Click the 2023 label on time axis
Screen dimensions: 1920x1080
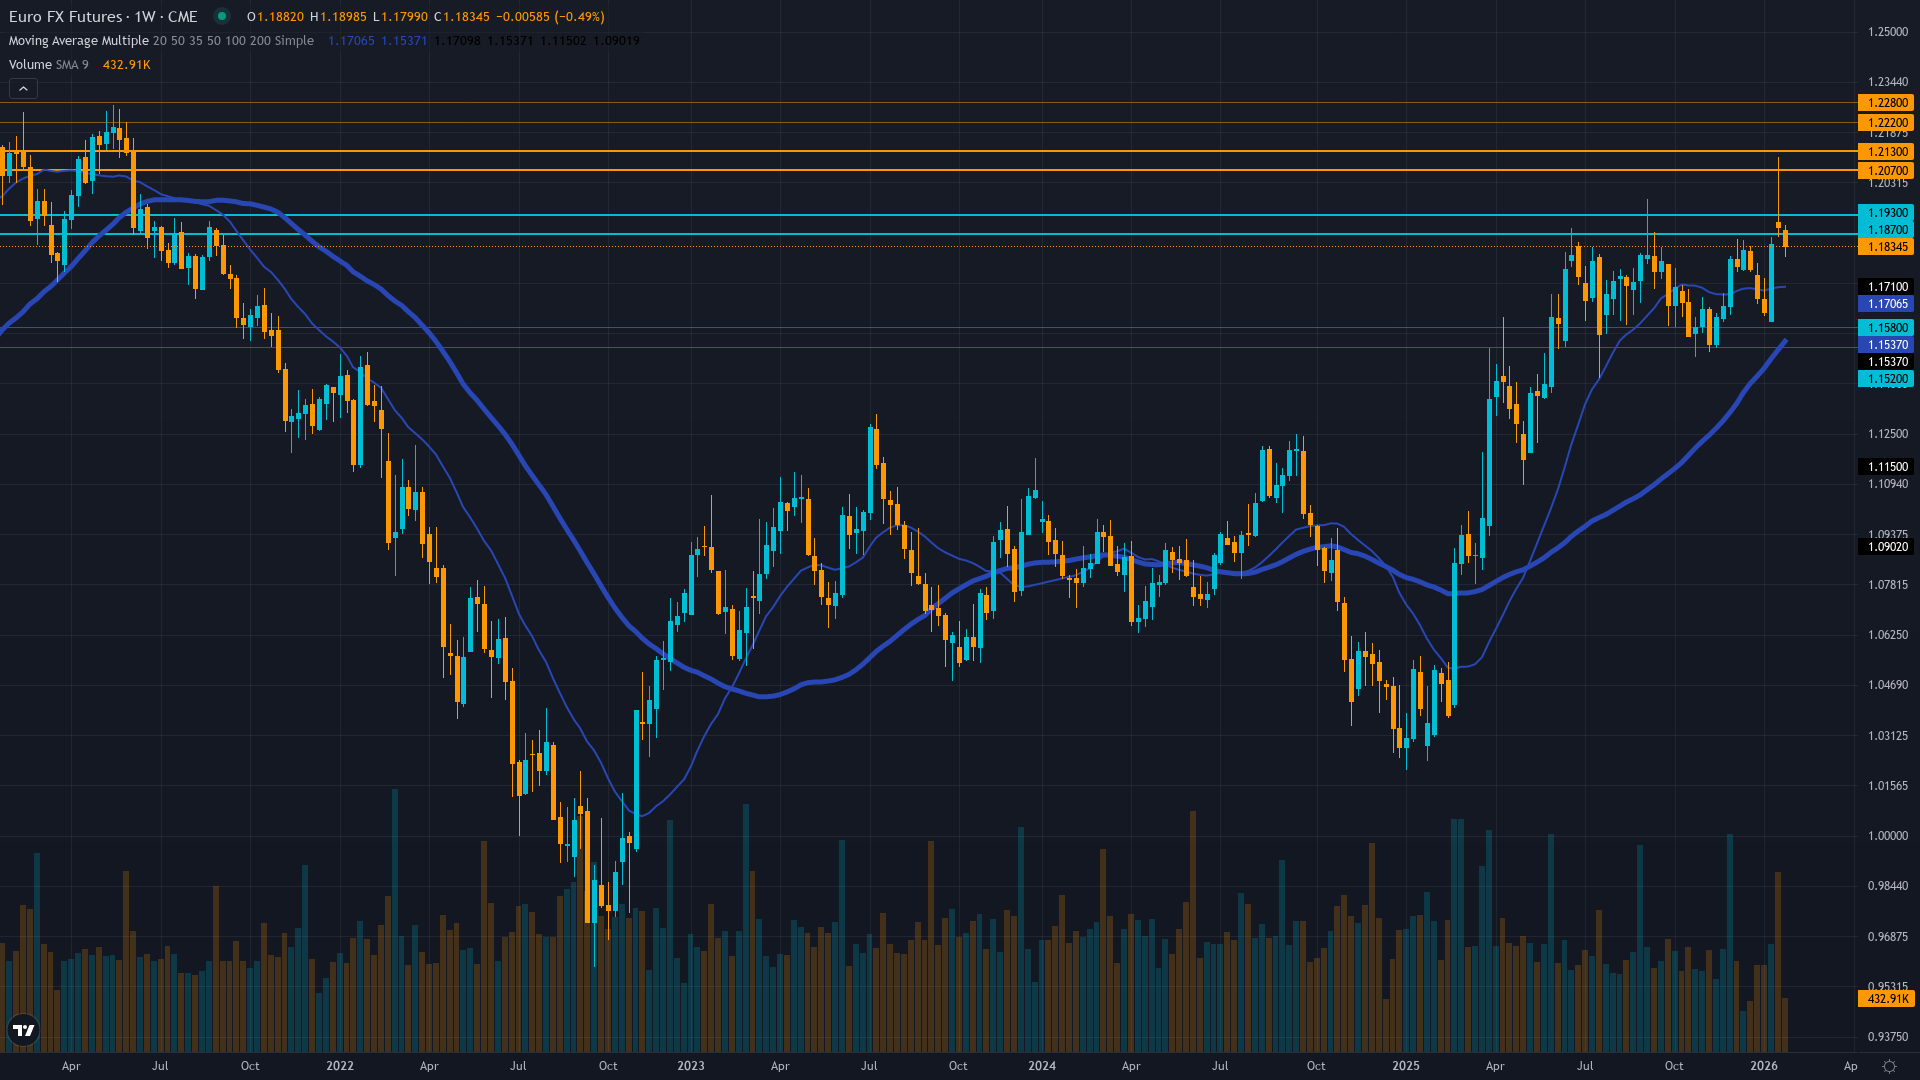[x=691, y=1066]
